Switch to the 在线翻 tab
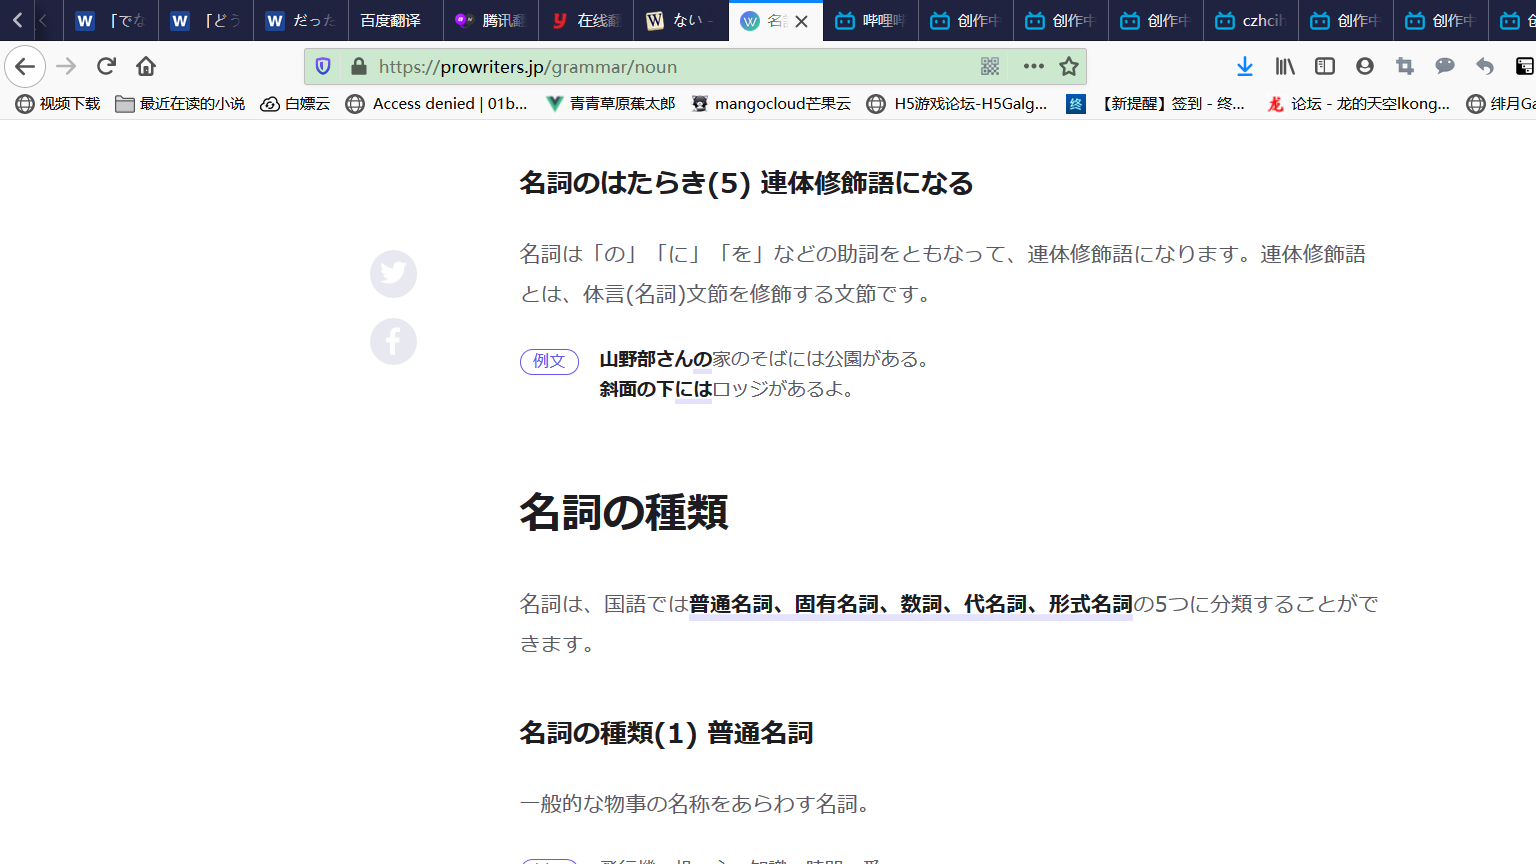The height and width of the screenshot is (864, 1536). click(x=586, y=21)
